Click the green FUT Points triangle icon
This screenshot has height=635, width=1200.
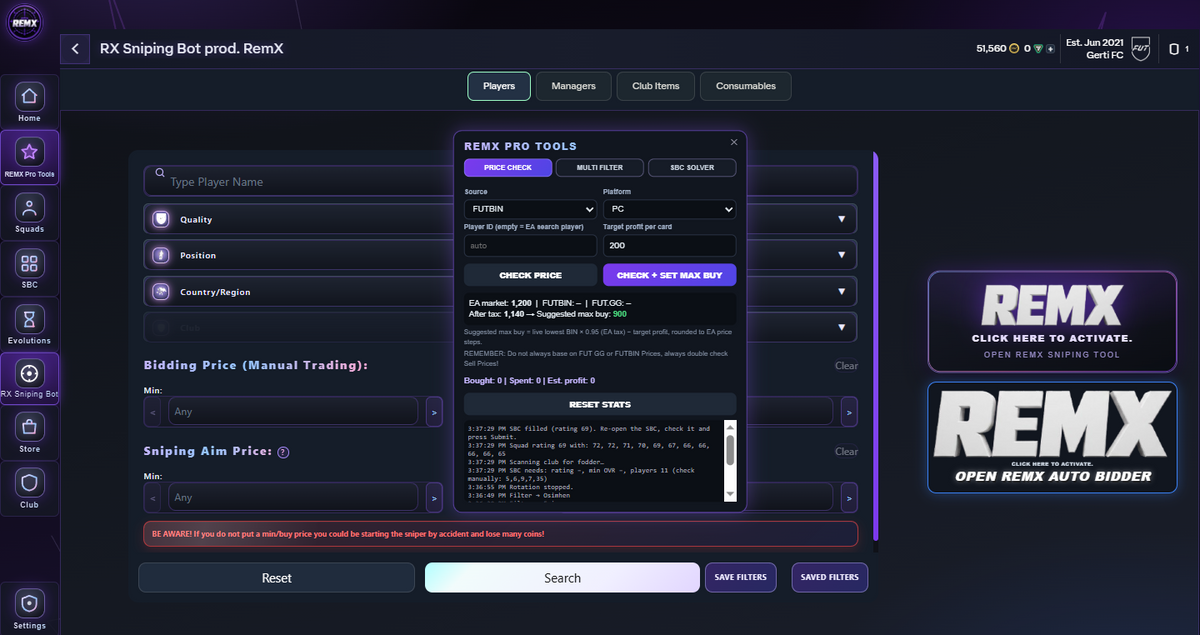(1038, 48)
